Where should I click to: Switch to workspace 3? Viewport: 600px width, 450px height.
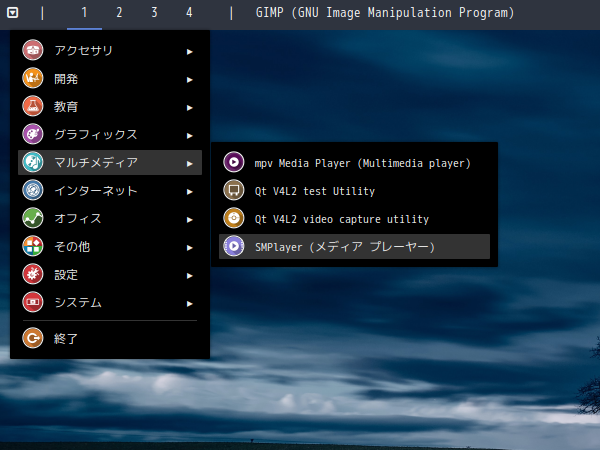coord(154,13)
